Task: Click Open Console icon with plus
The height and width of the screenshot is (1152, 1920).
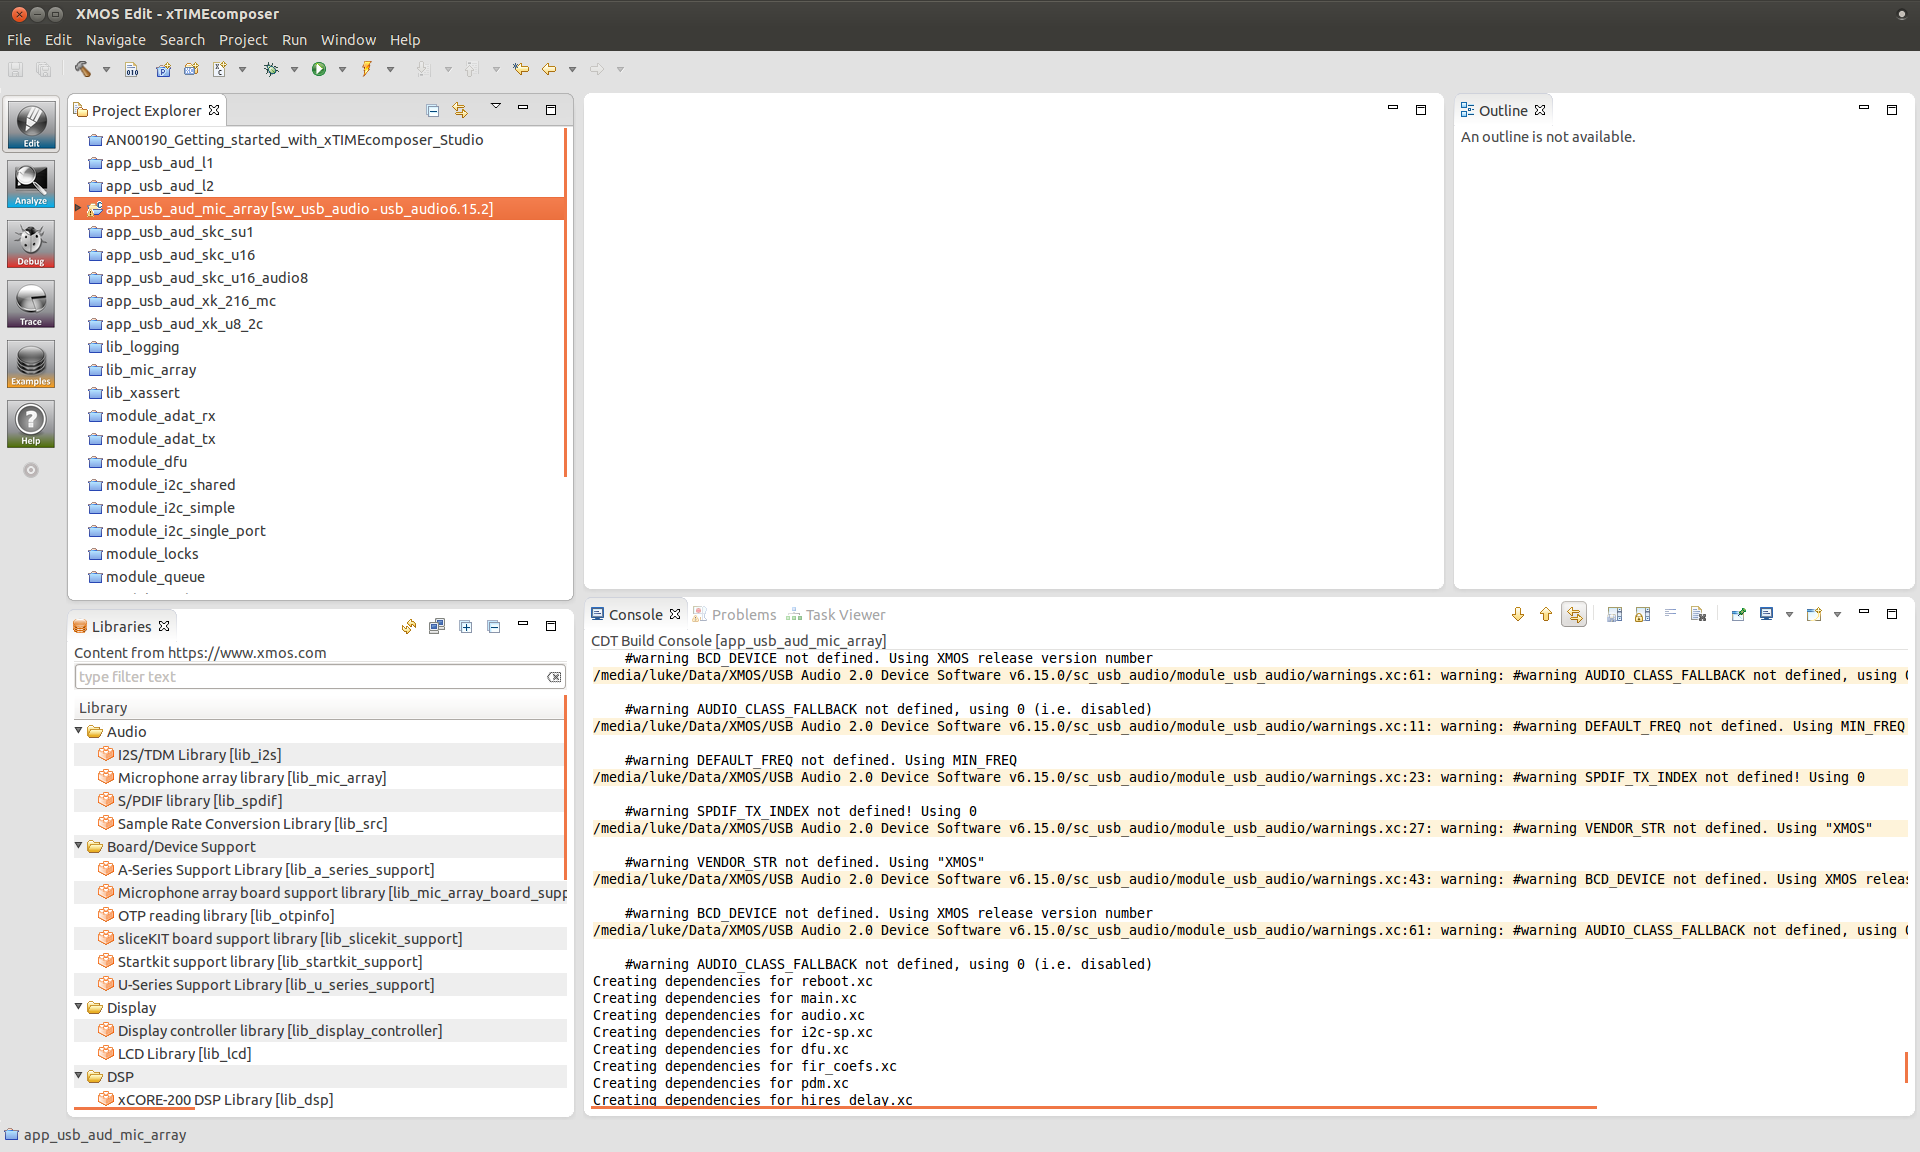Action: click(x=1814, y=614)
